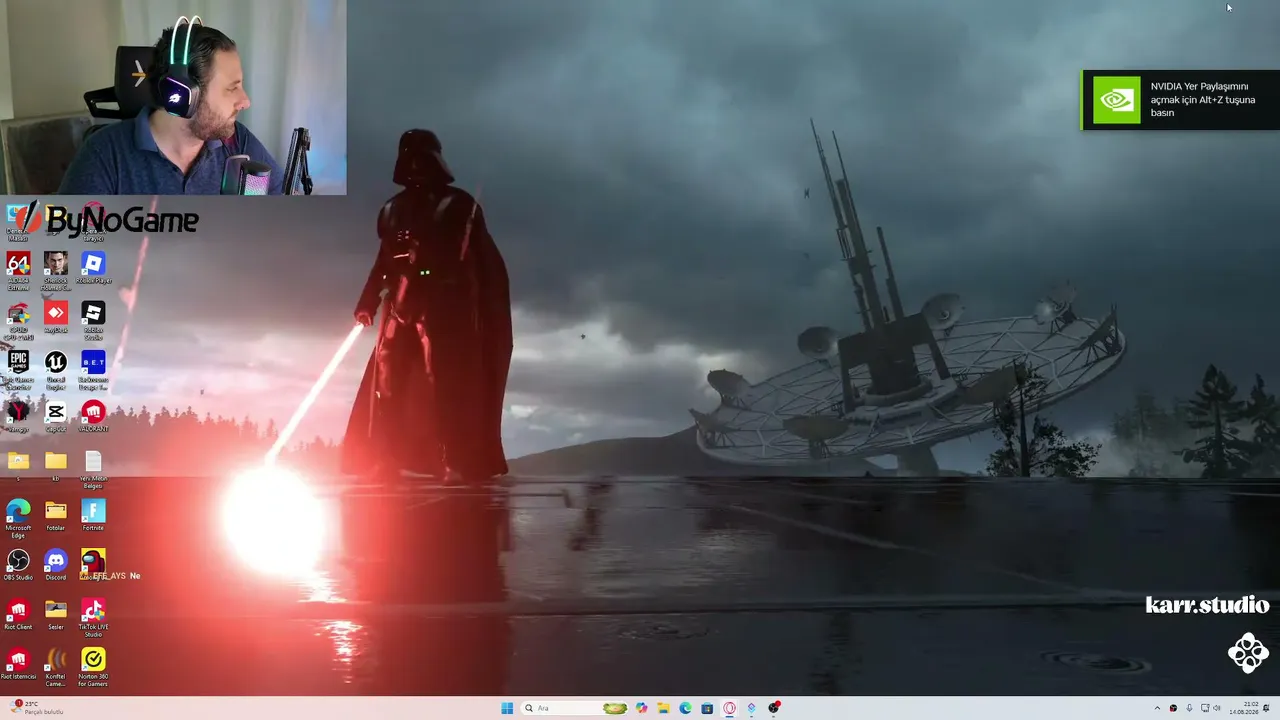
Task: Open the Windows Start menu
Action: (507, 708)
